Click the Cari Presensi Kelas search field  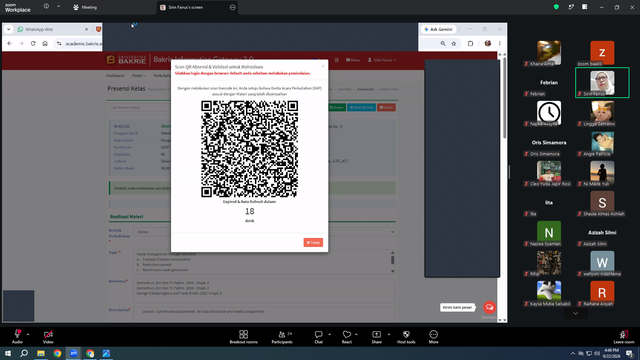[x=140, y=107]
